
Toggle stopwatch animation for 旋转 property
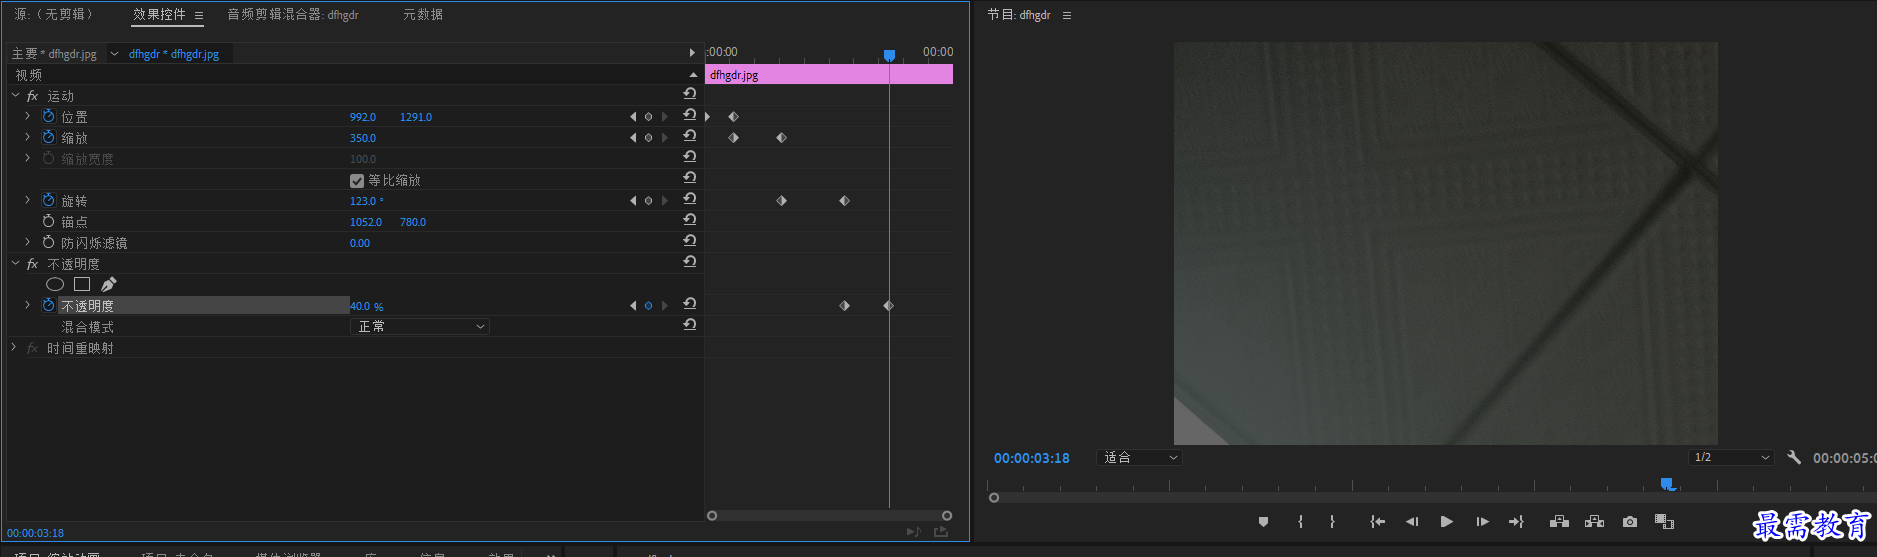(48, 200)
